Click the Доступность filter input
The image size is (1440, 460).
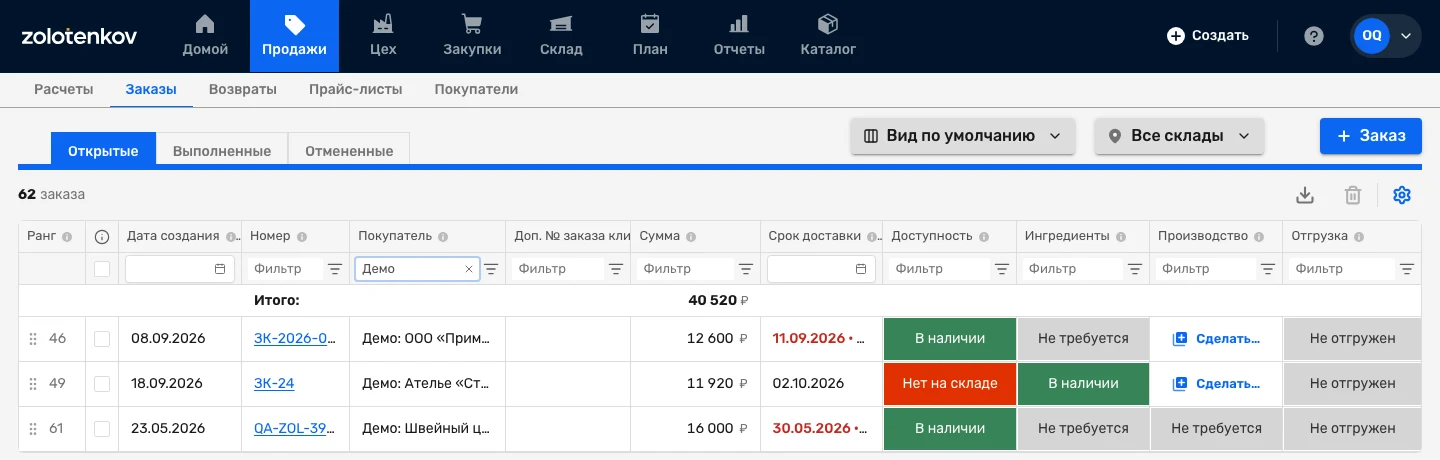click(939, 269)
